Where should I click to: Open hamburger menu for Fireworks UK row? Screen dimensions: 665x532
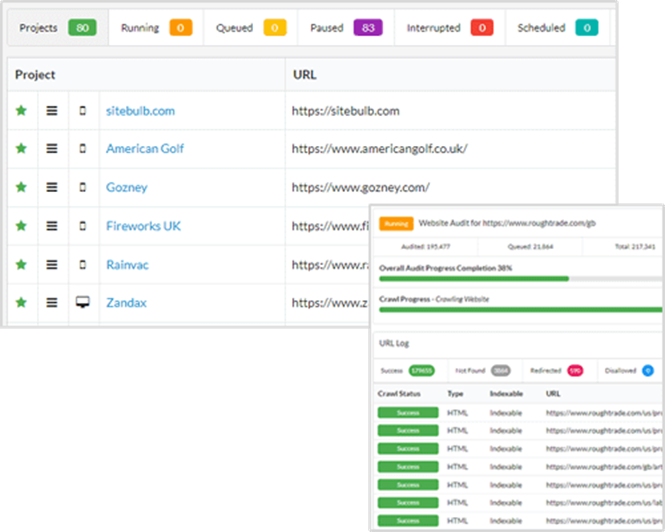pyautogui.click(x=52, y=226)
